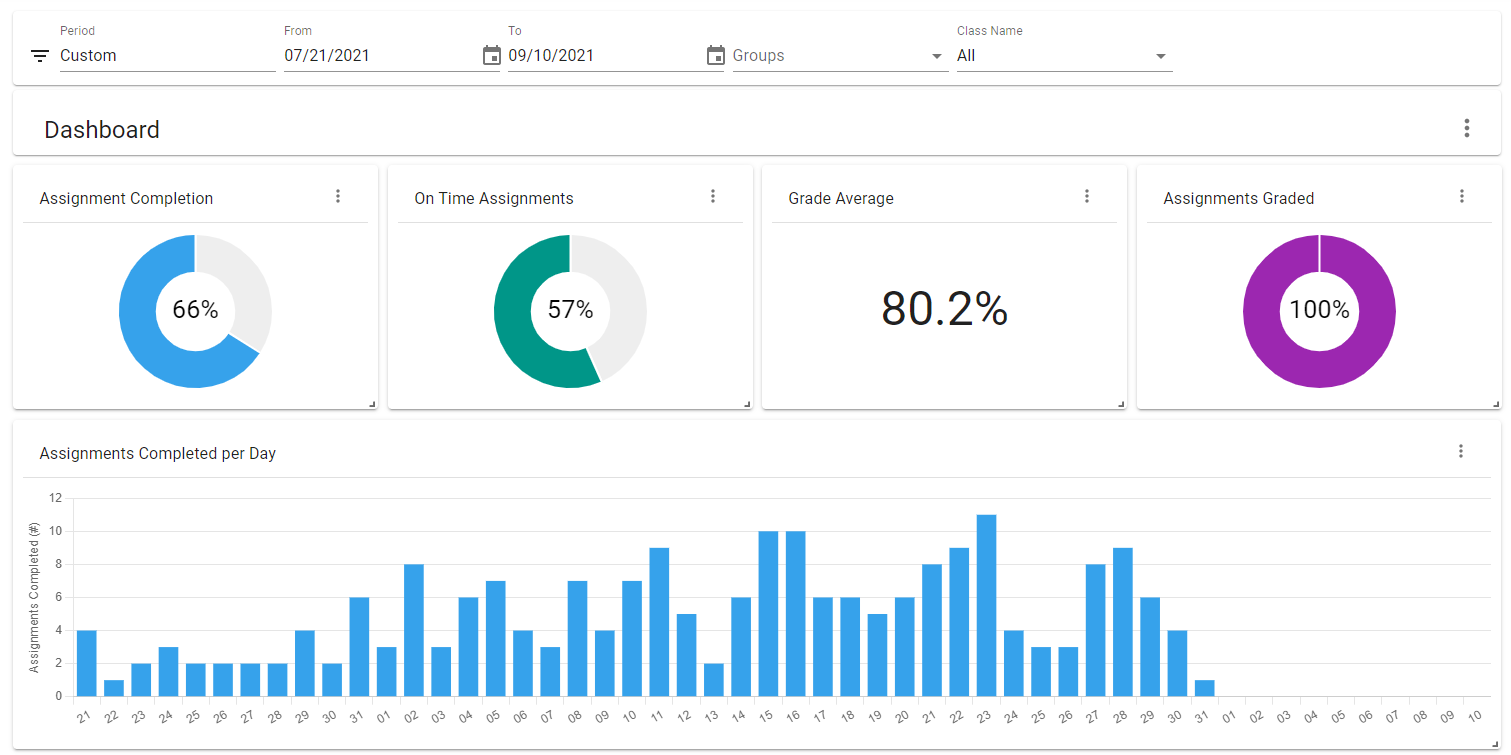
Task: Click the Grade Average card title
Action: click(841, 199)
